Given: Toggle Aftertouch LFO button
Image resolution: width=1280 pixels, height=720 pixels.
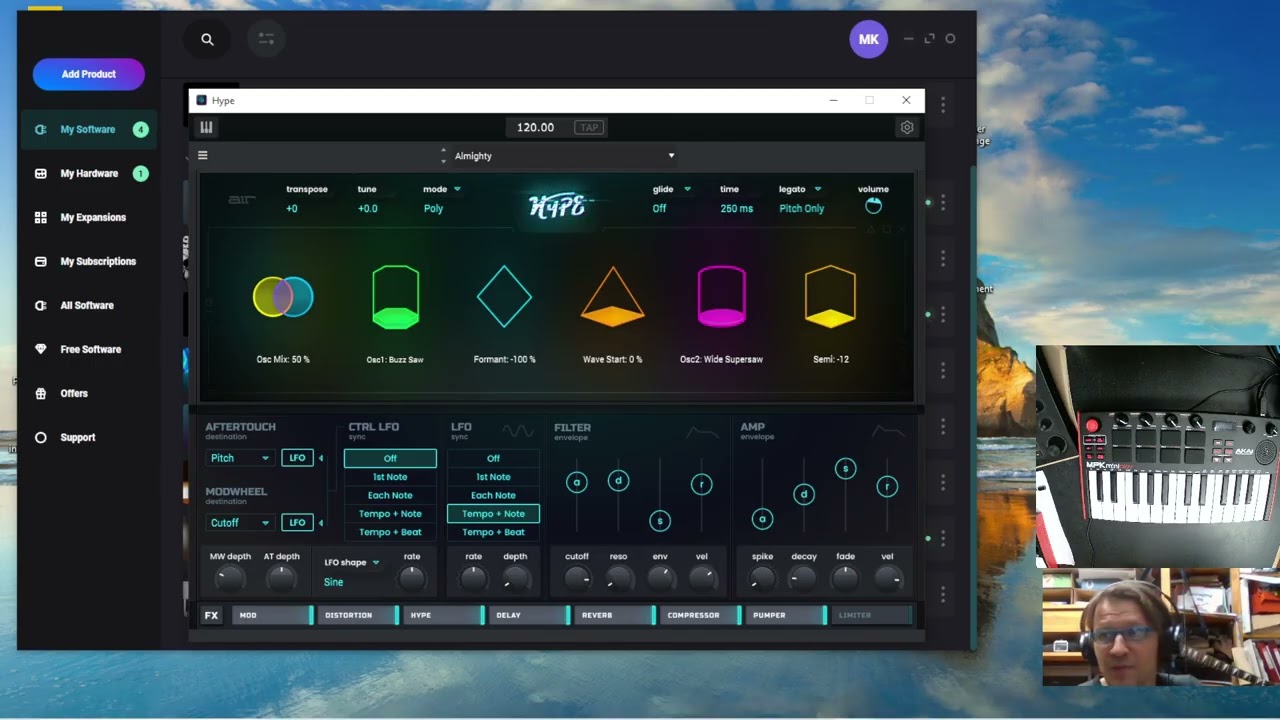Looking at the screenshot, I should [297, 458].
